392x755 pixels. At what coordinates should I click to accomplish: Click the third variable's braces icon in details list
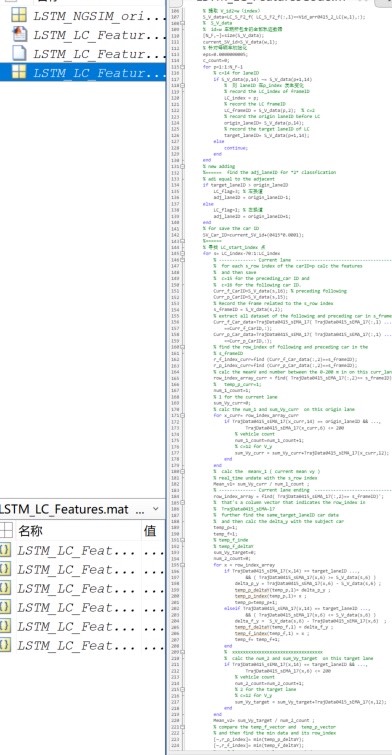pos(5,588)
